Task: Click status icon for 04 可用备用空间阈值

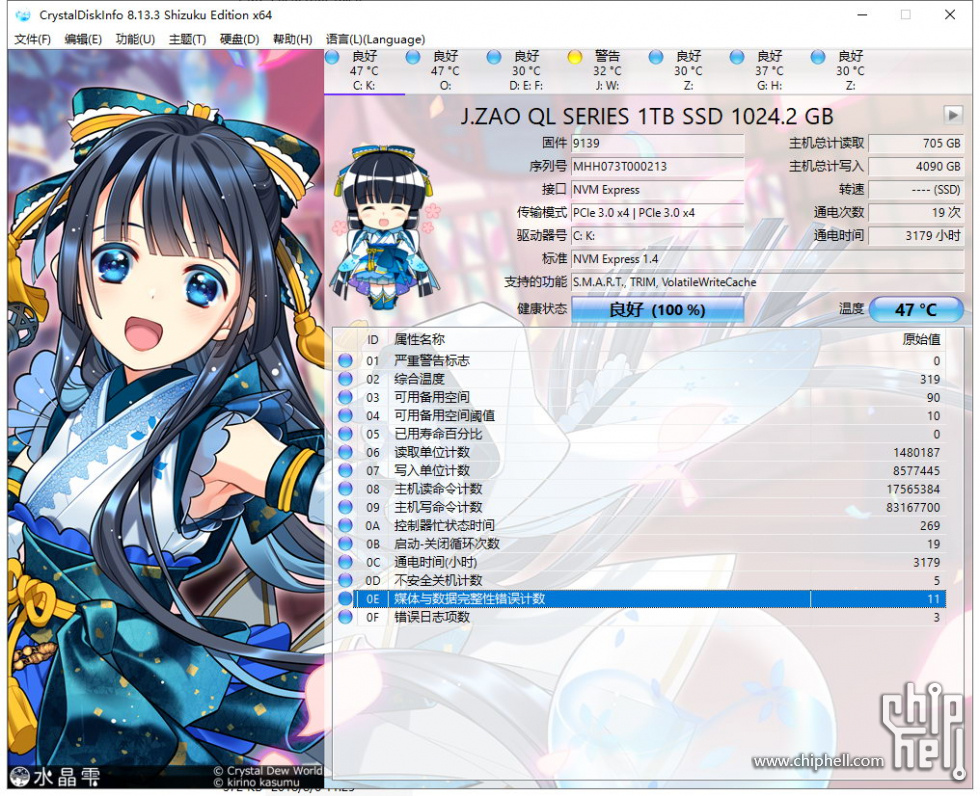Action: click(345, 415)
